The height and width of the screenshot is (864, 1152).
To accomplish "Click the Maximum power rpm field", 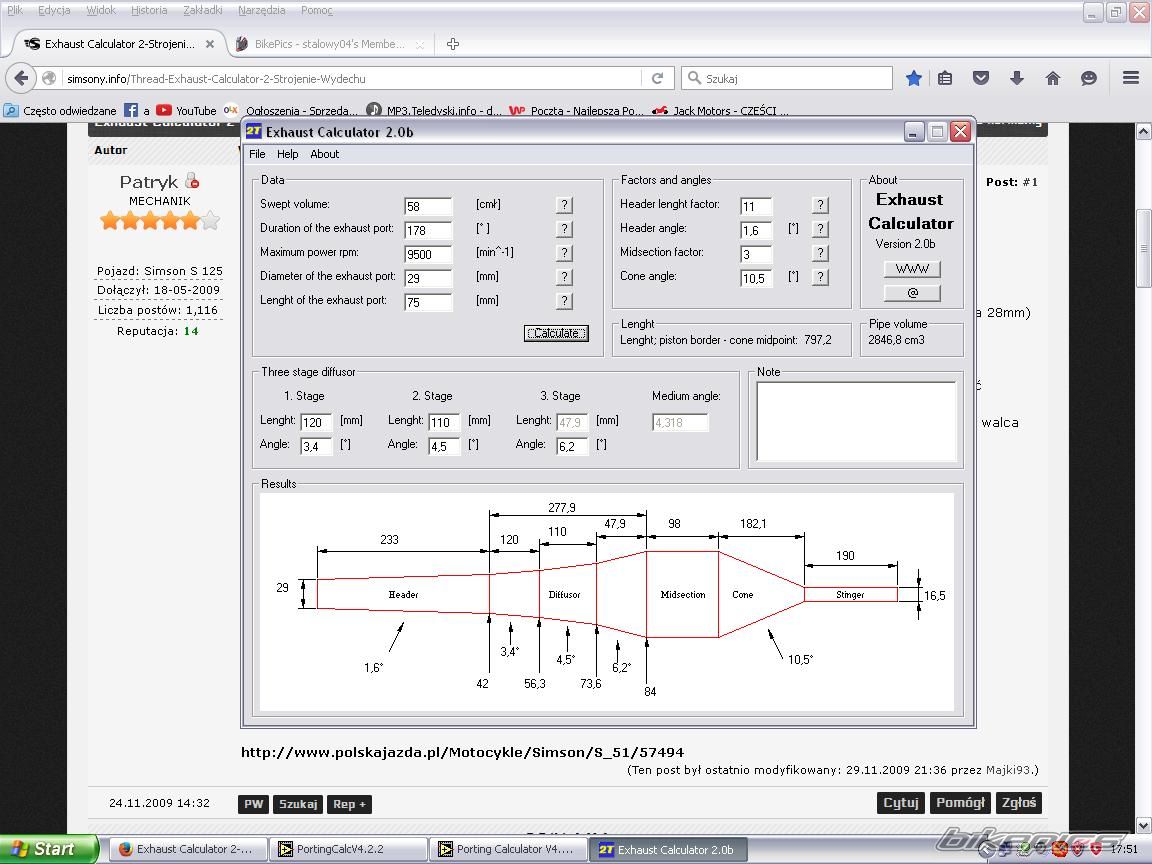I will pyautogui.click(x=428, y=254).
